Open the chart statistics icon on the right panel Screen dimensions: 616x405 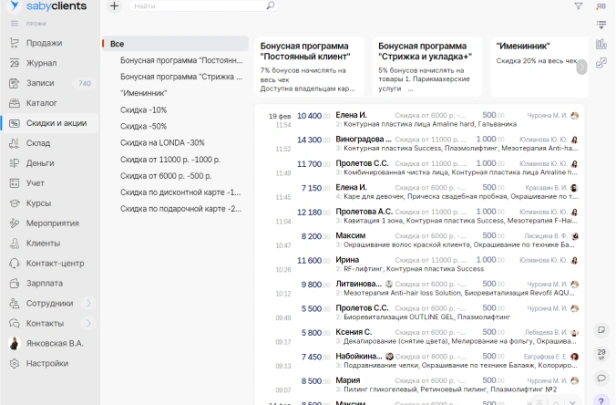(x=601, y=44)
